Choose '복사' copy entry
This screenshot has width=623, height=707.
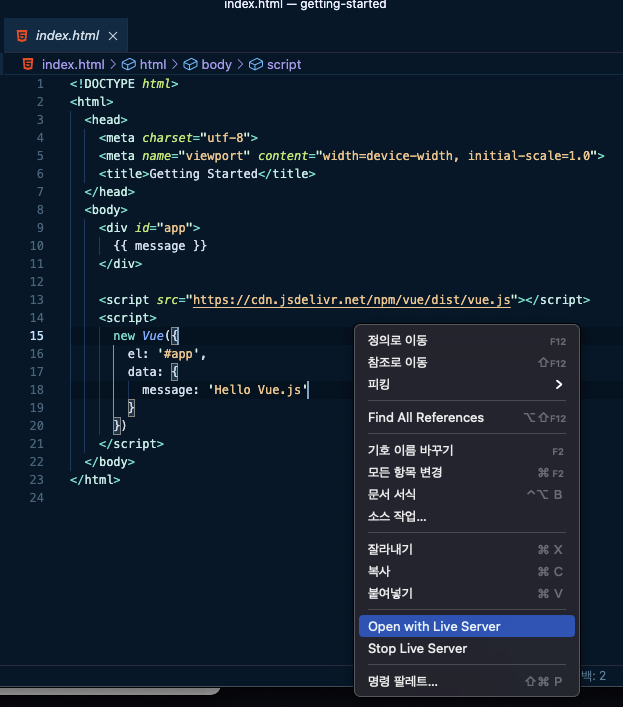pos(467,572)
